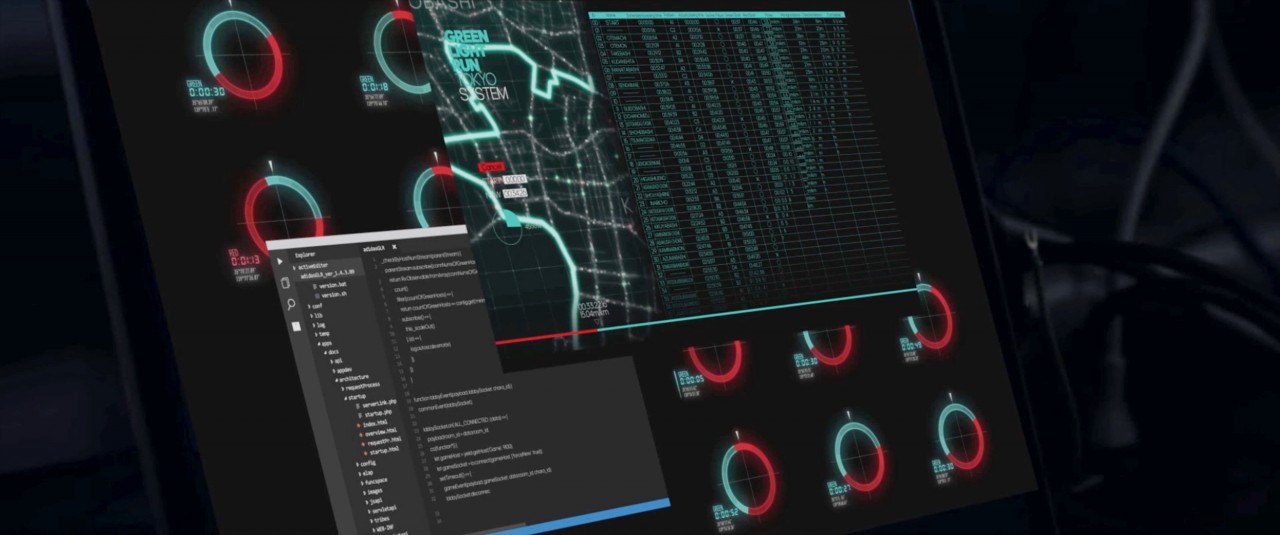Expand the servletapi folder
1280x535 pixels.
[x=380, y=510]
